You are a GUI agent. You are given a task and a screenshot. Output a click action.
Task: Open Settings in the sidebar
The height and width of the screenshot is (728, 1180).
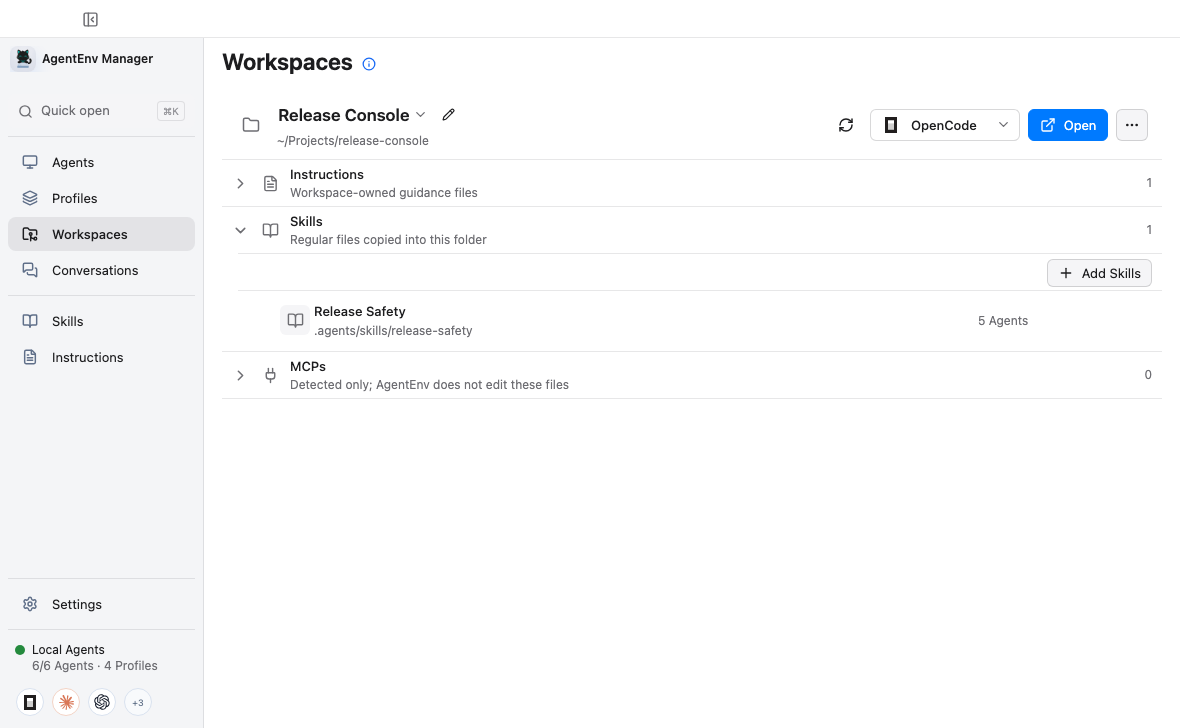click(x=101, y=605)
